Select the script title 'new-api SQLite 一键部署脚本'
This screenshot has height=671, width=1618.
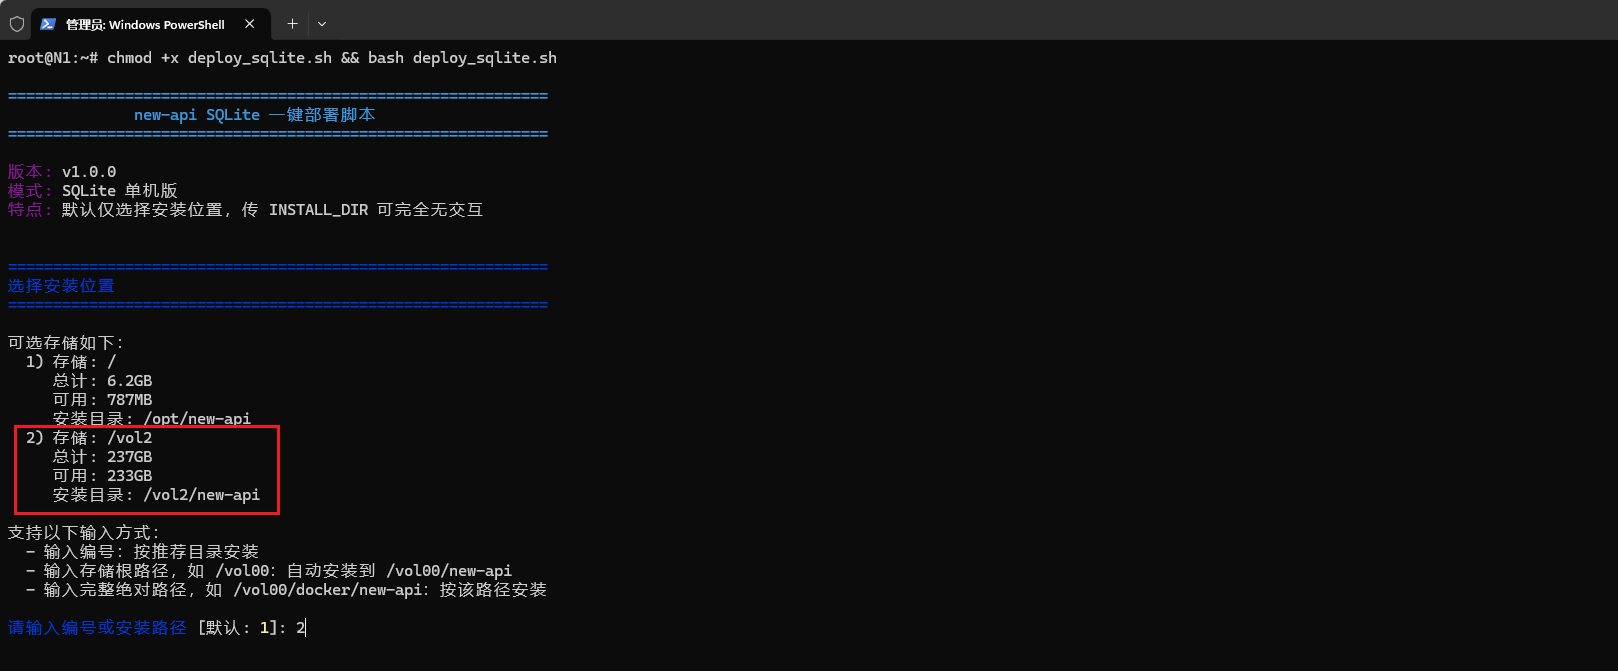pos(254,114)
